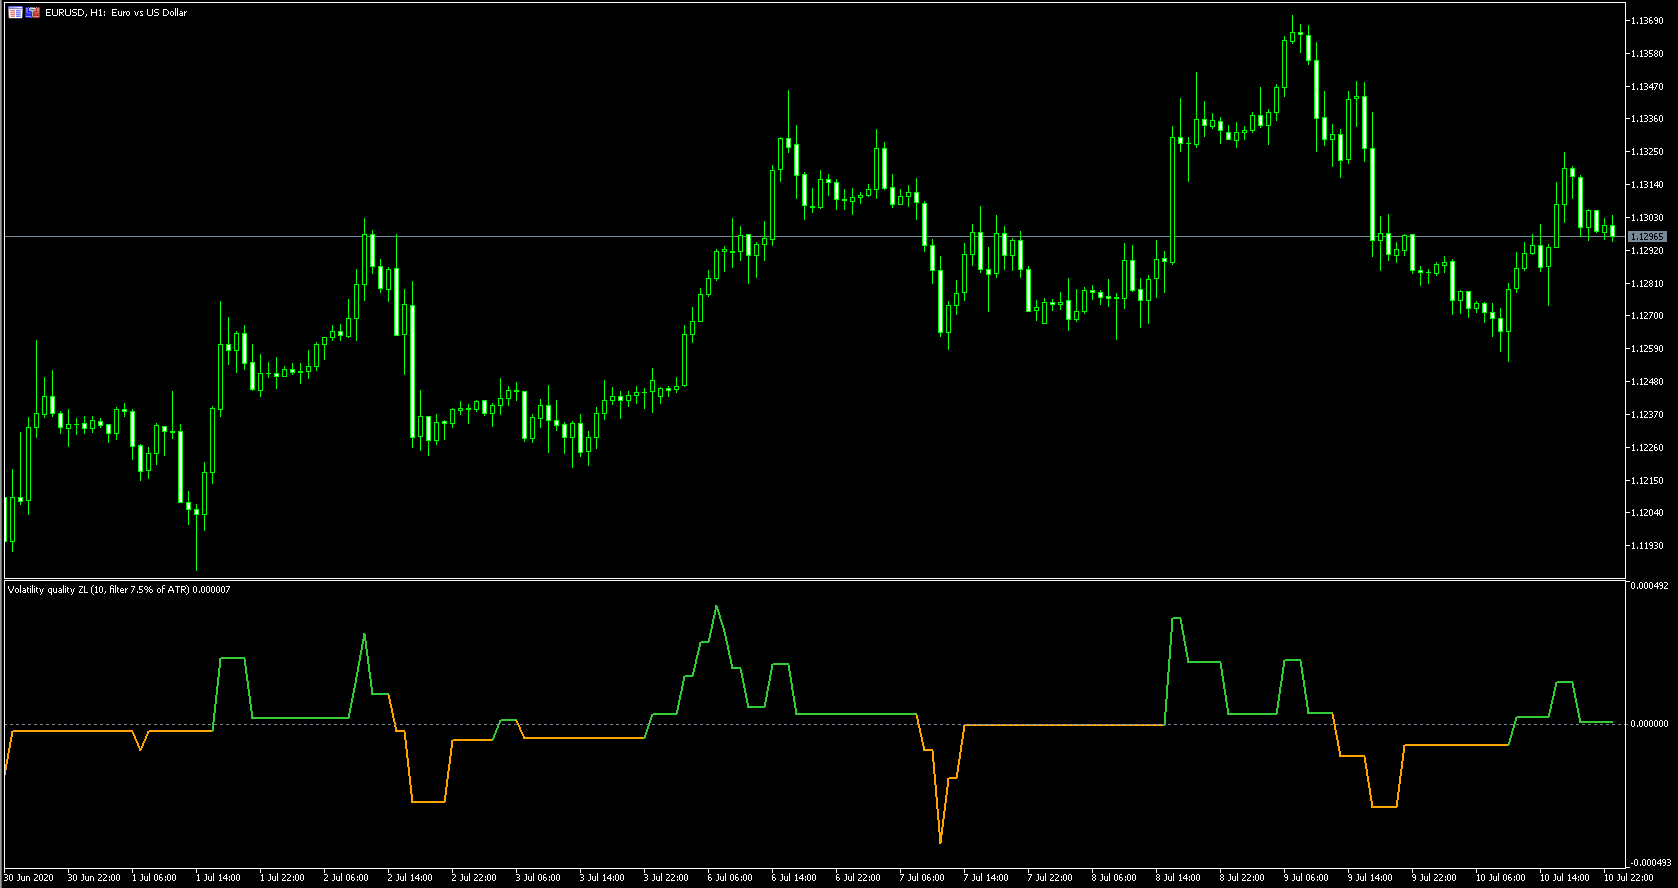This screenshot has height=888, width=1678.
Task: Click the 10 Jul 14:00 time label
Action: pos(1565,878)
